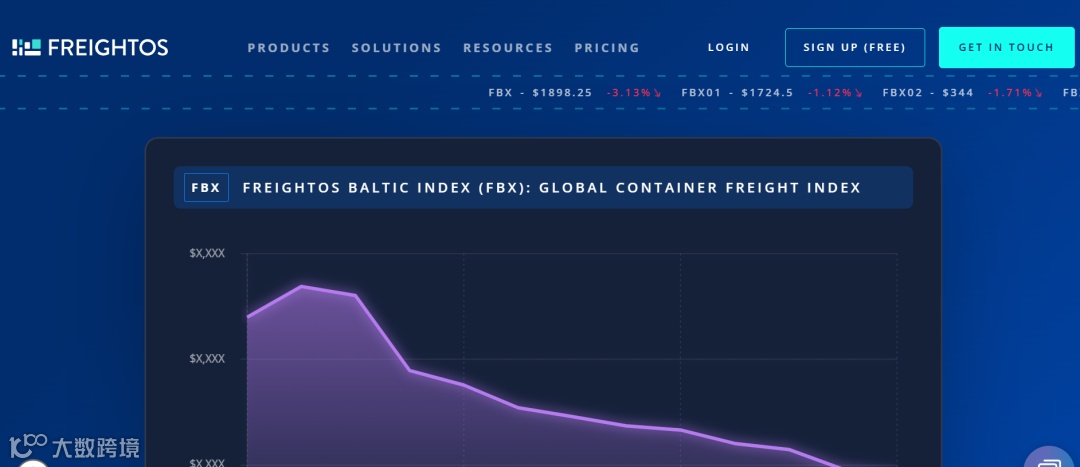Image resolution: width=1080 pixels, height=467 pixels.
Task: Open the Resources menu
Action: (508, 48)
